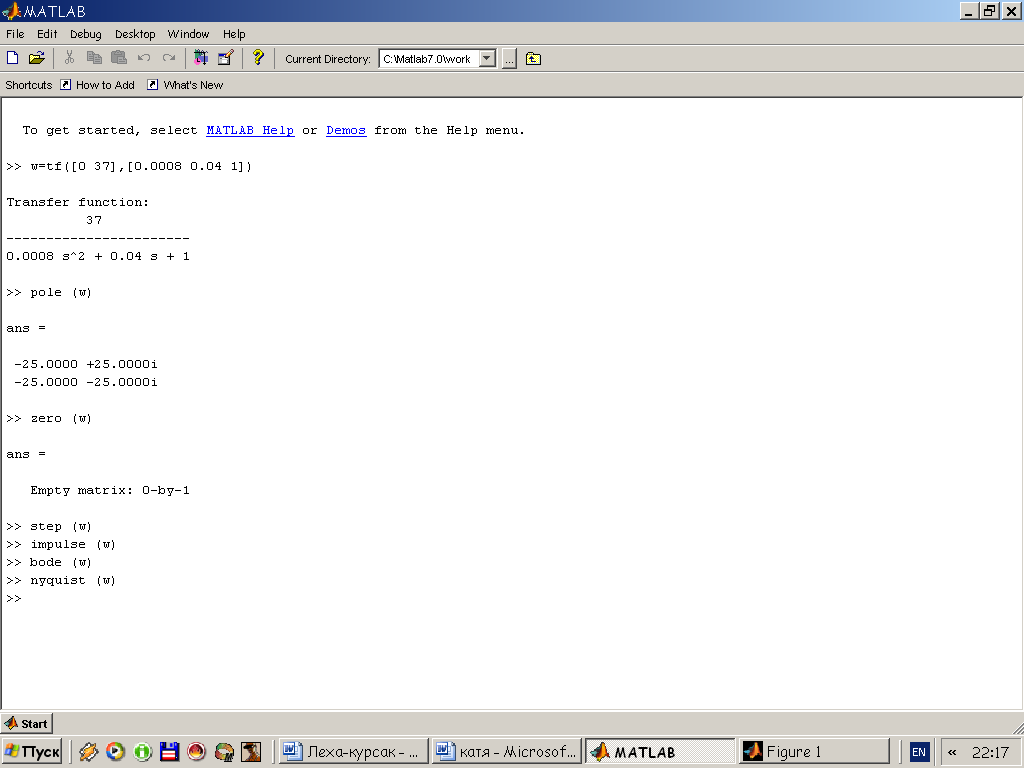Click the last quick launch icon
This screenshot has height=768, width=1024.
point(251,752)
